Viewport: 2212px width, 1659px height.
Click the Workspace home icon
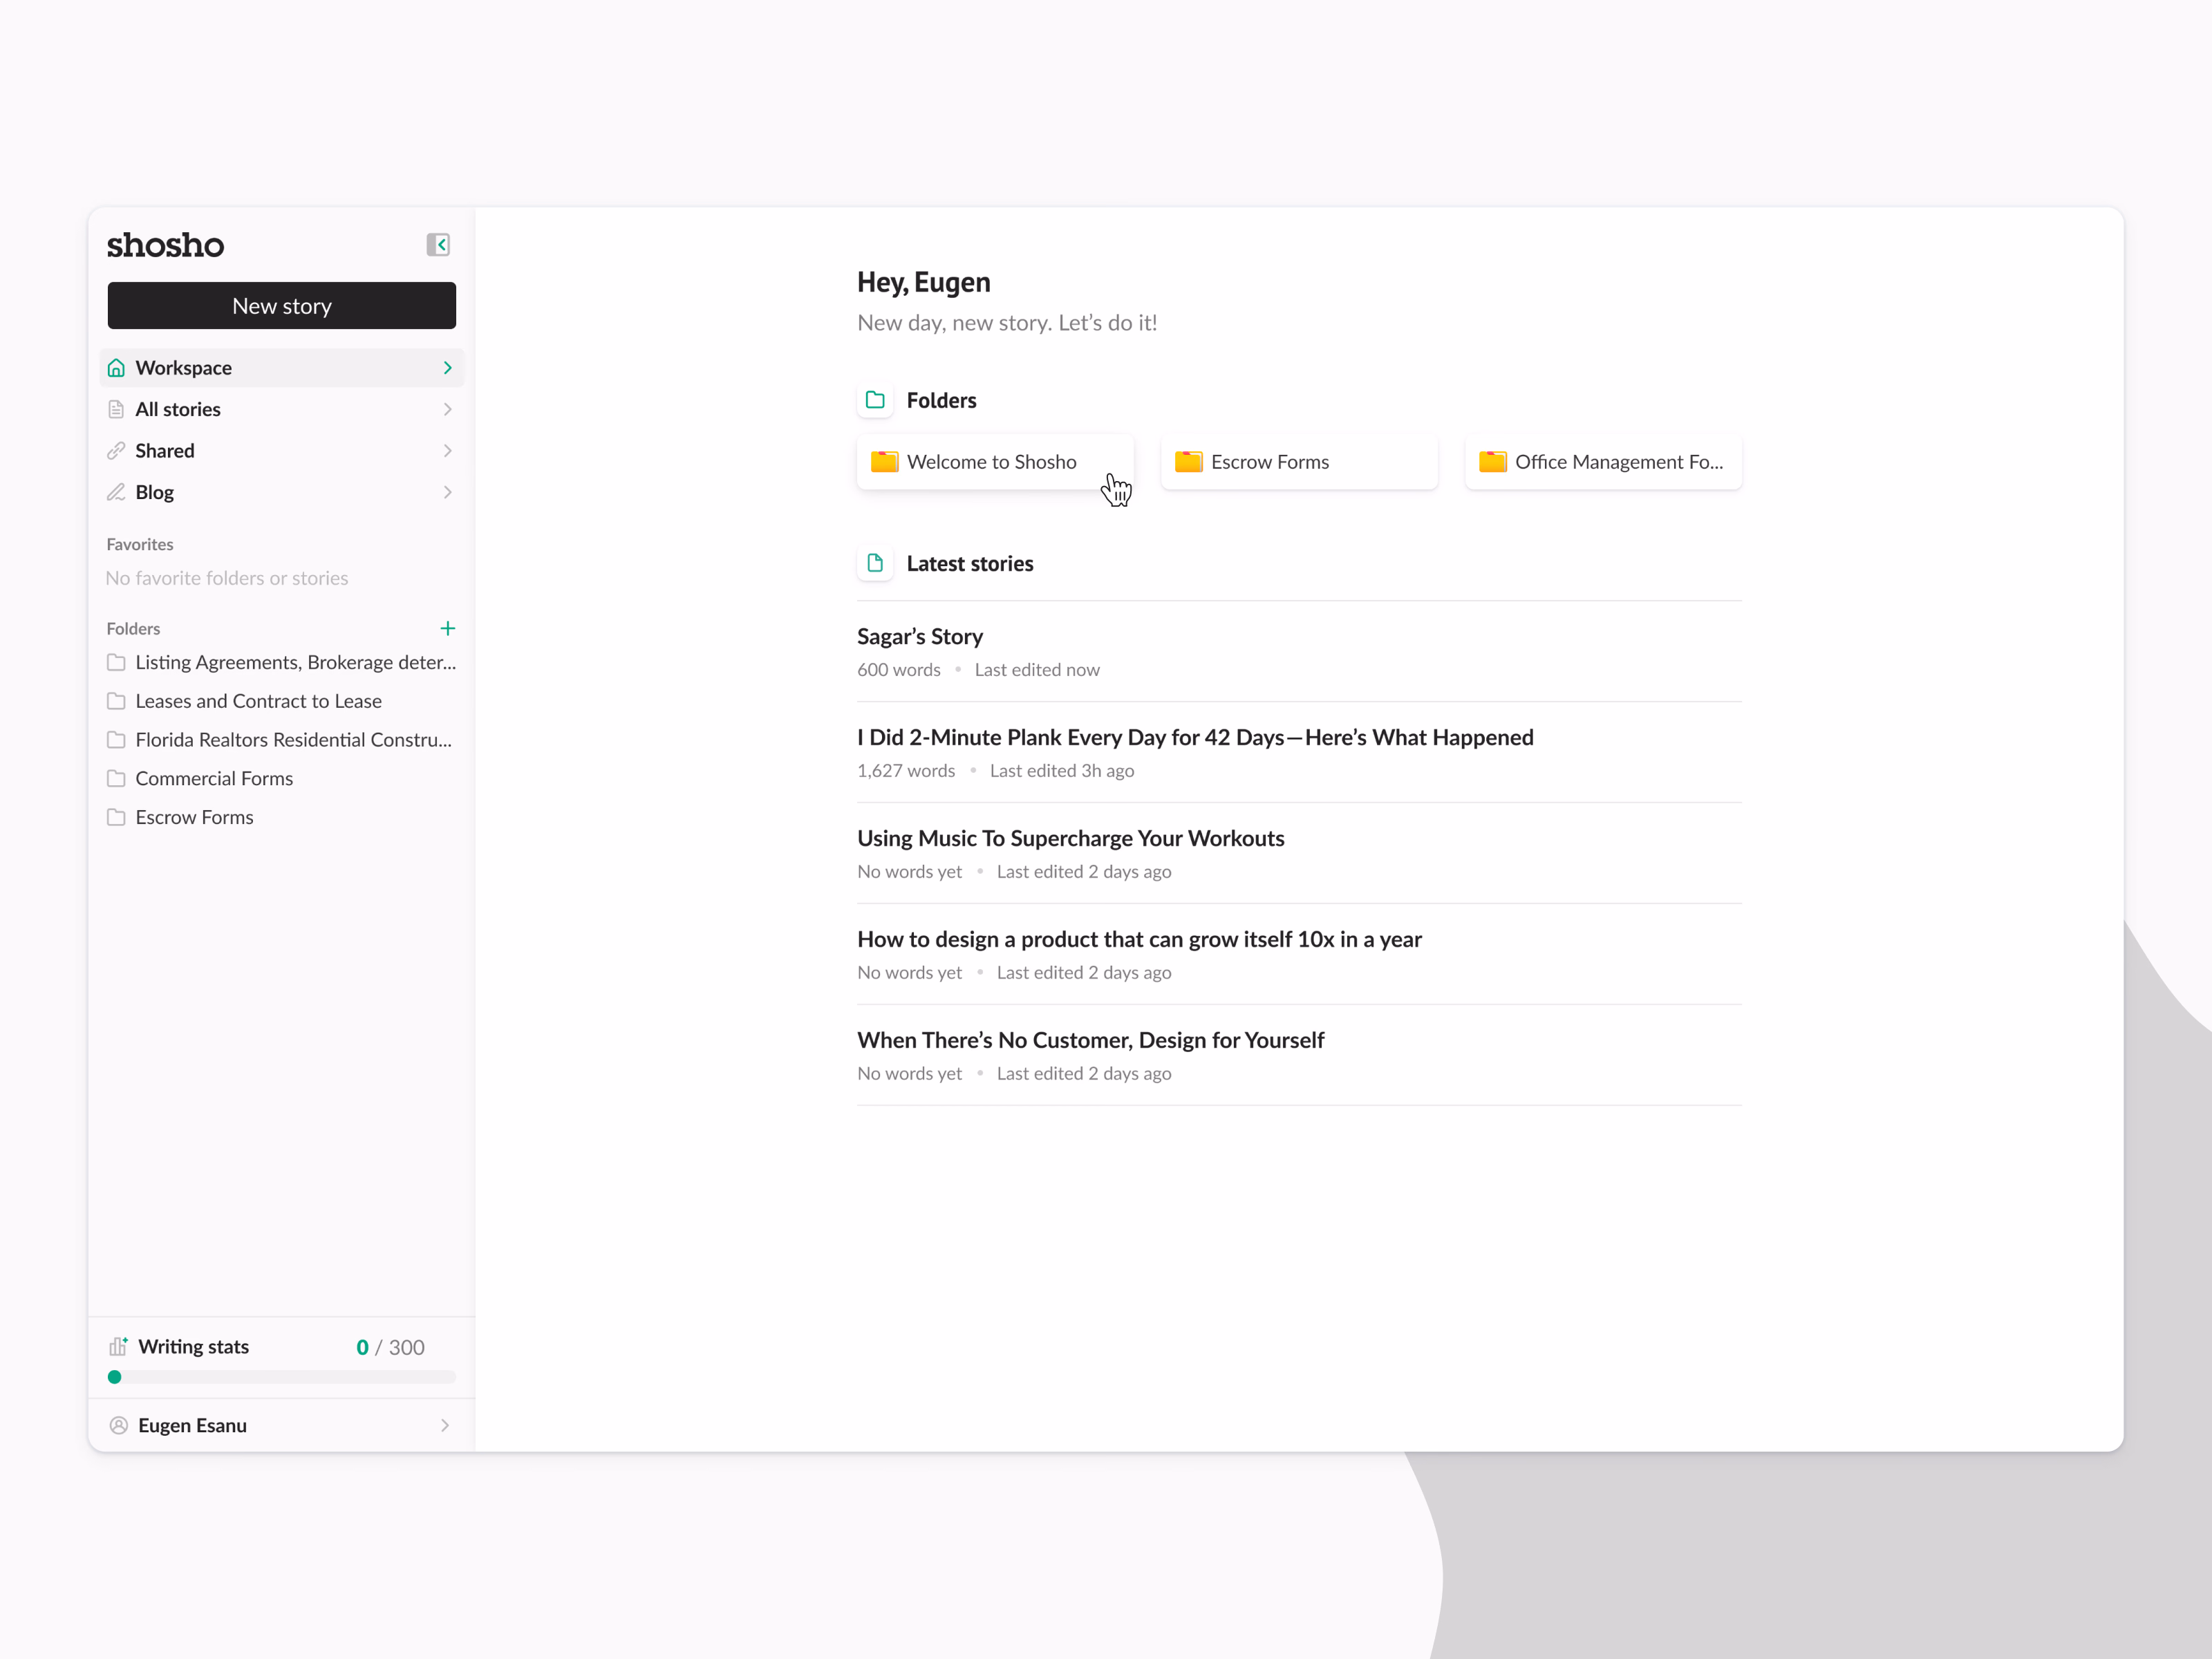[116, 368]
